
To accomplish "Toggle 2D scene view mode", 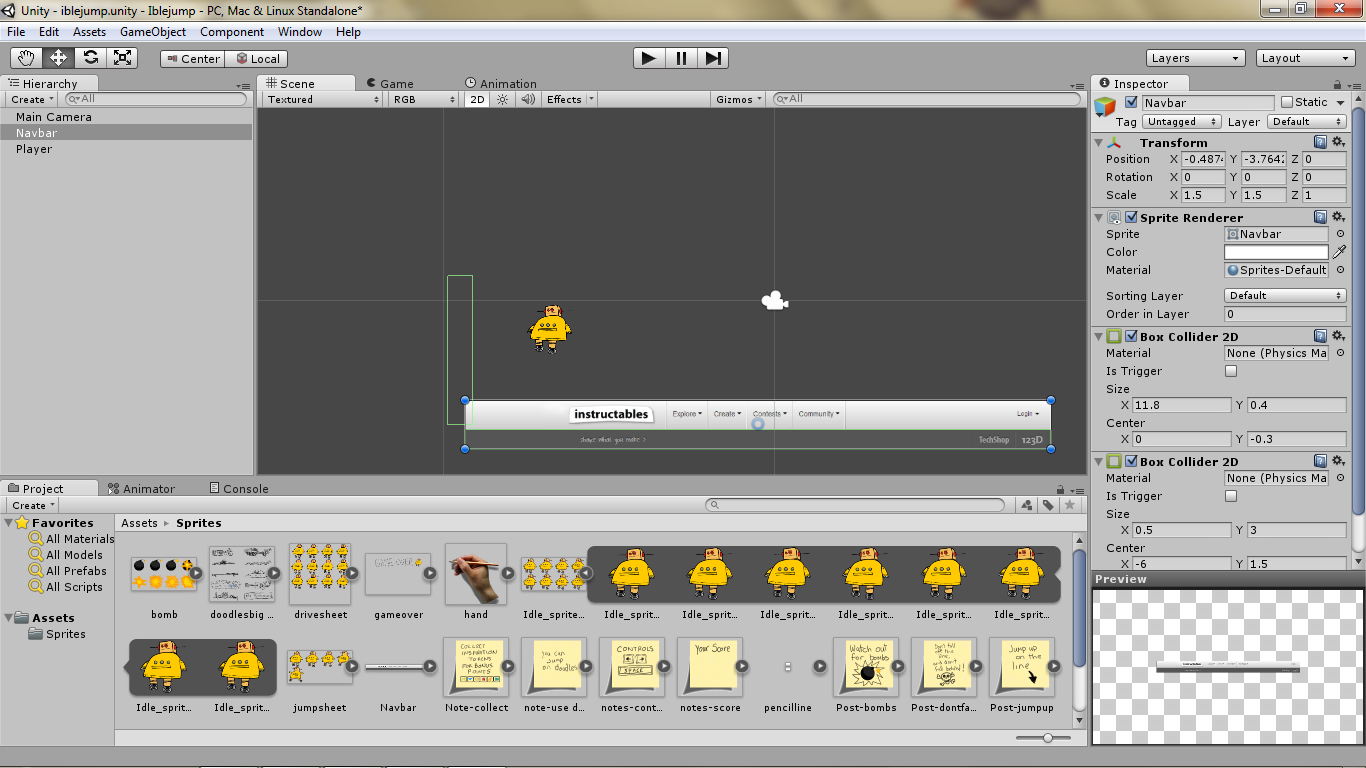I will point(478,99).
